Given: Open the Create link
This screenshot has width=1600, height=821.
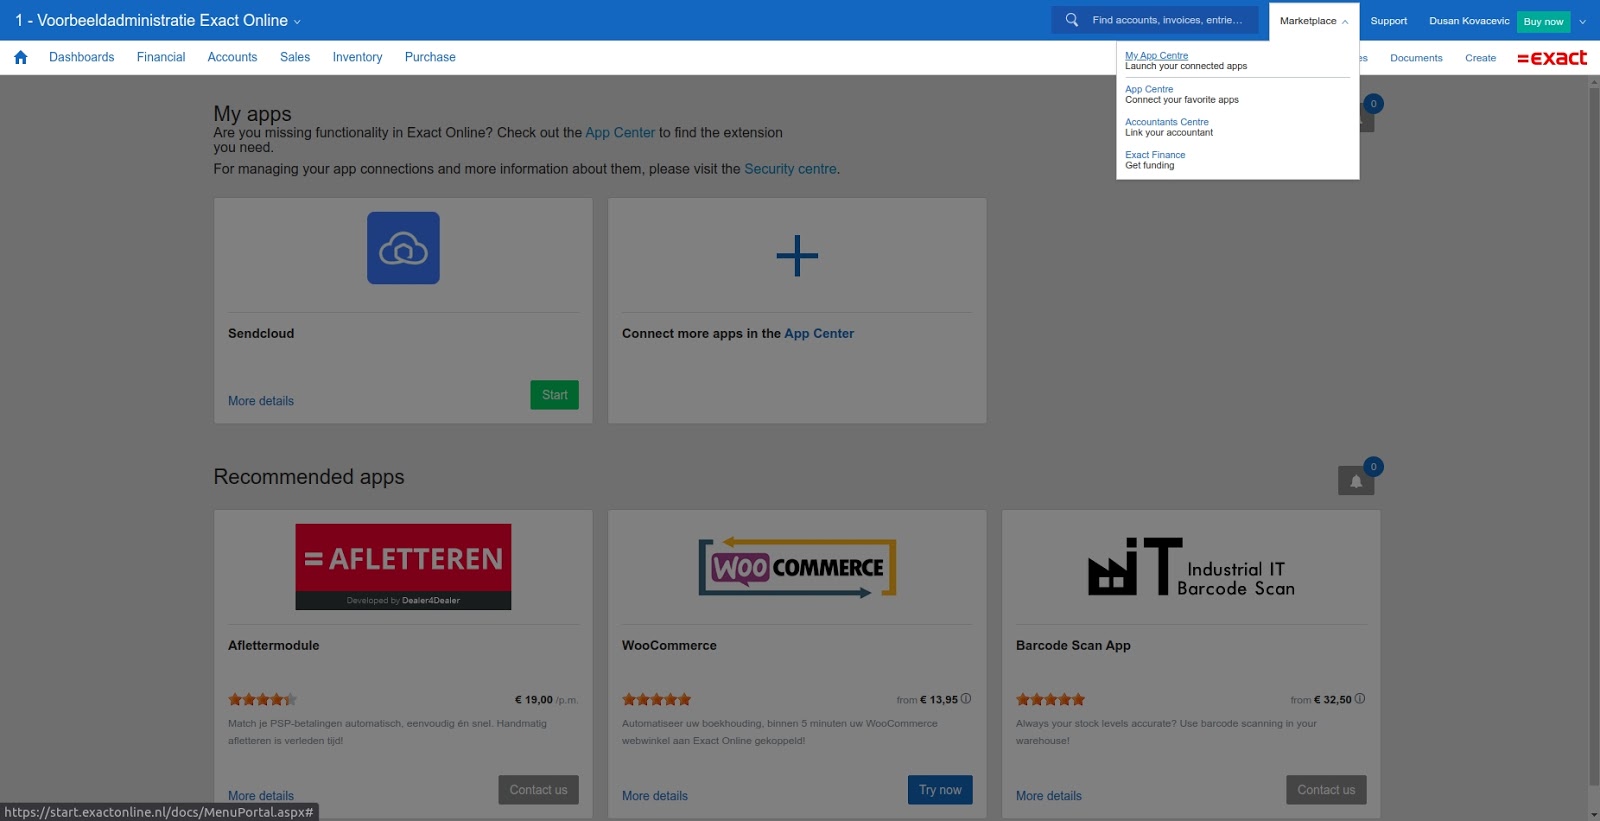Looking at the screenshot, I should tap(1480, 58).
